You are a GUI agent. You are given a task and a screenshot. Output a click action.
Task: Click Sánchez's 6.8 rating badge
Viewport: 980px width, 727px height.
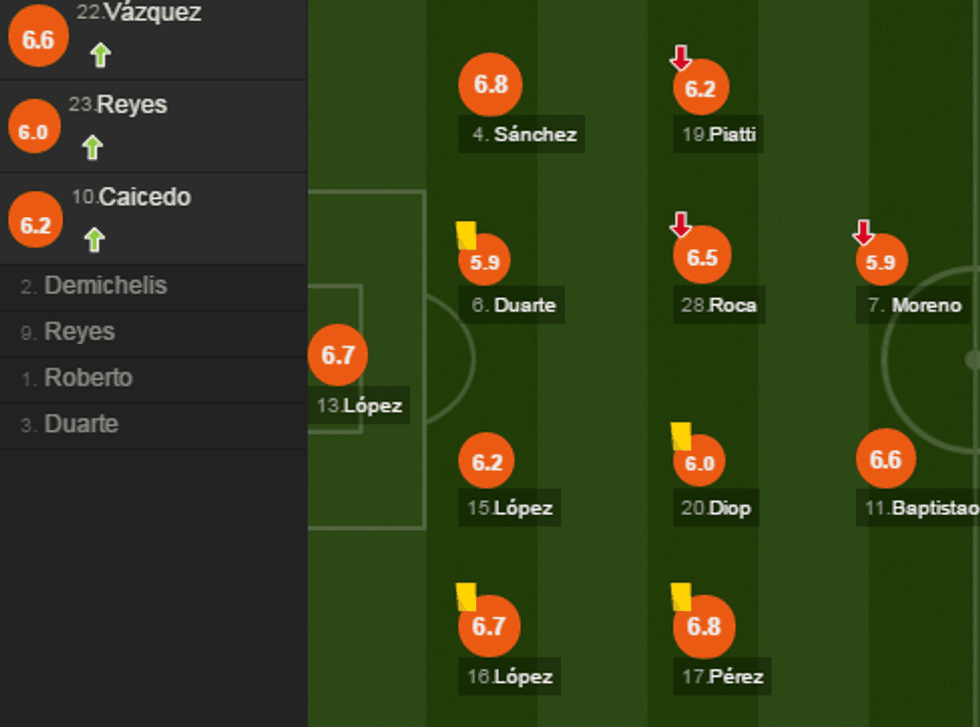(491, 85)
